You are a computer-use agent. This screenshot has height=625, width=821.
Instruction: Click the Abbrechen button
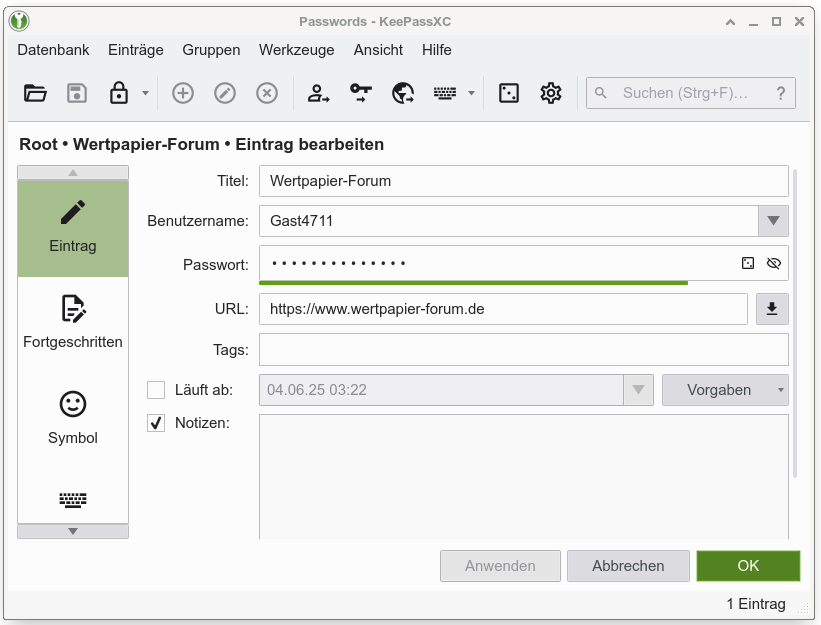pos(628,566)
